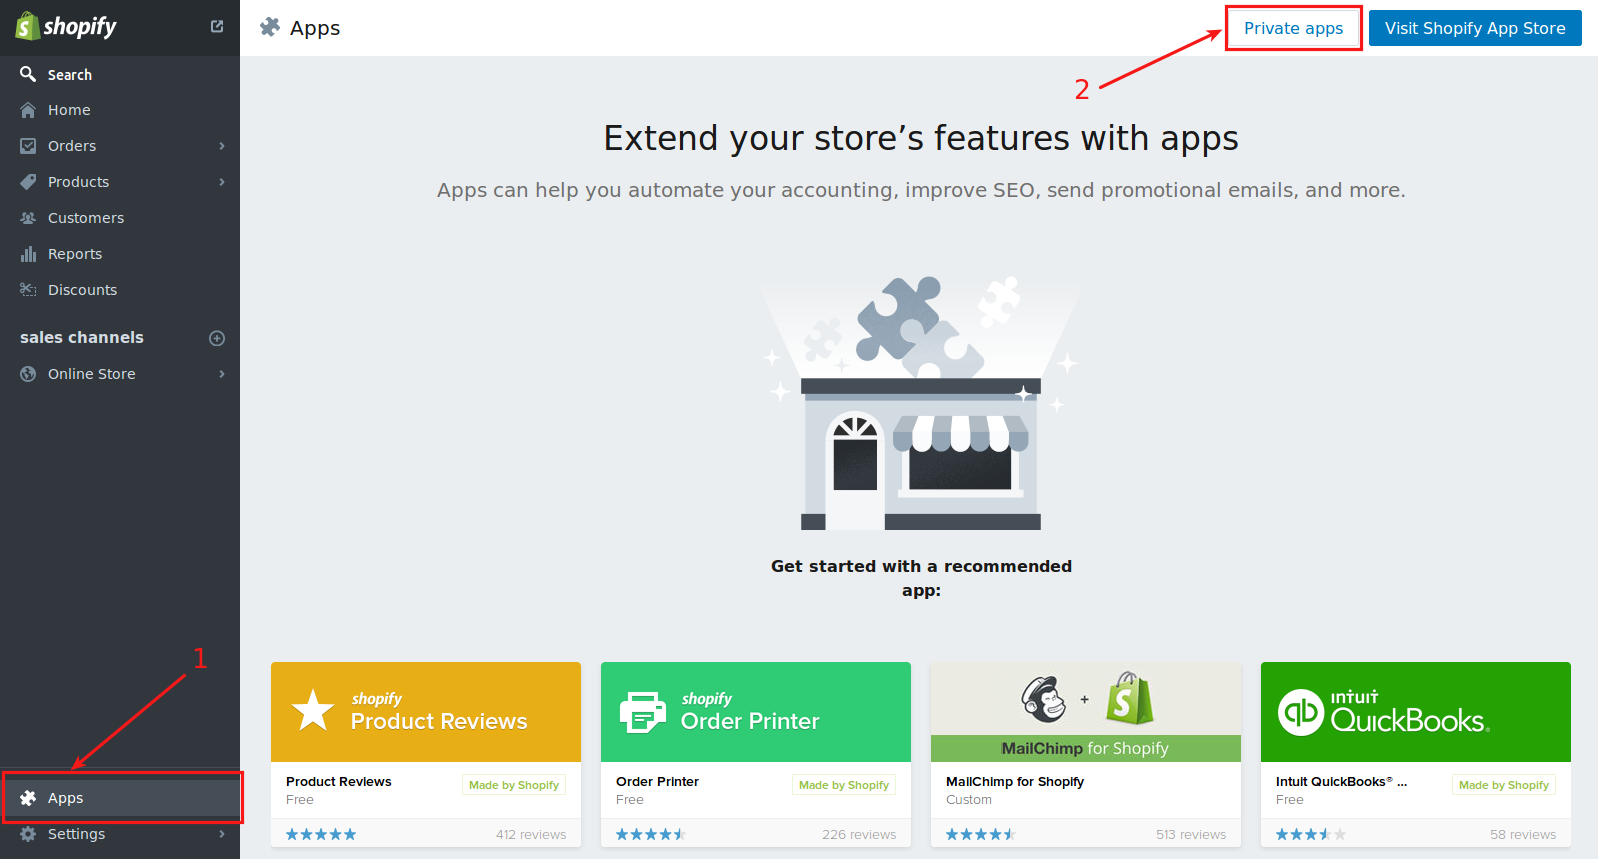Click the puzzle icon beside Apps heading
The height and width of the screenshot is (859, 1598).
[x=270, y=27]
